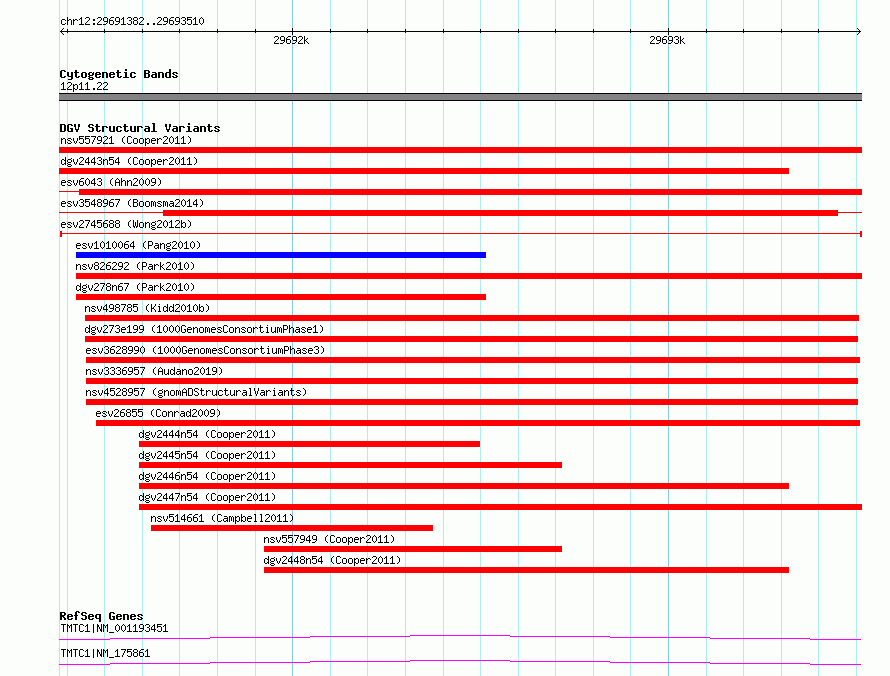
Task: Select the esv26855 (Conrad2009) label
Action: [158, 413]
